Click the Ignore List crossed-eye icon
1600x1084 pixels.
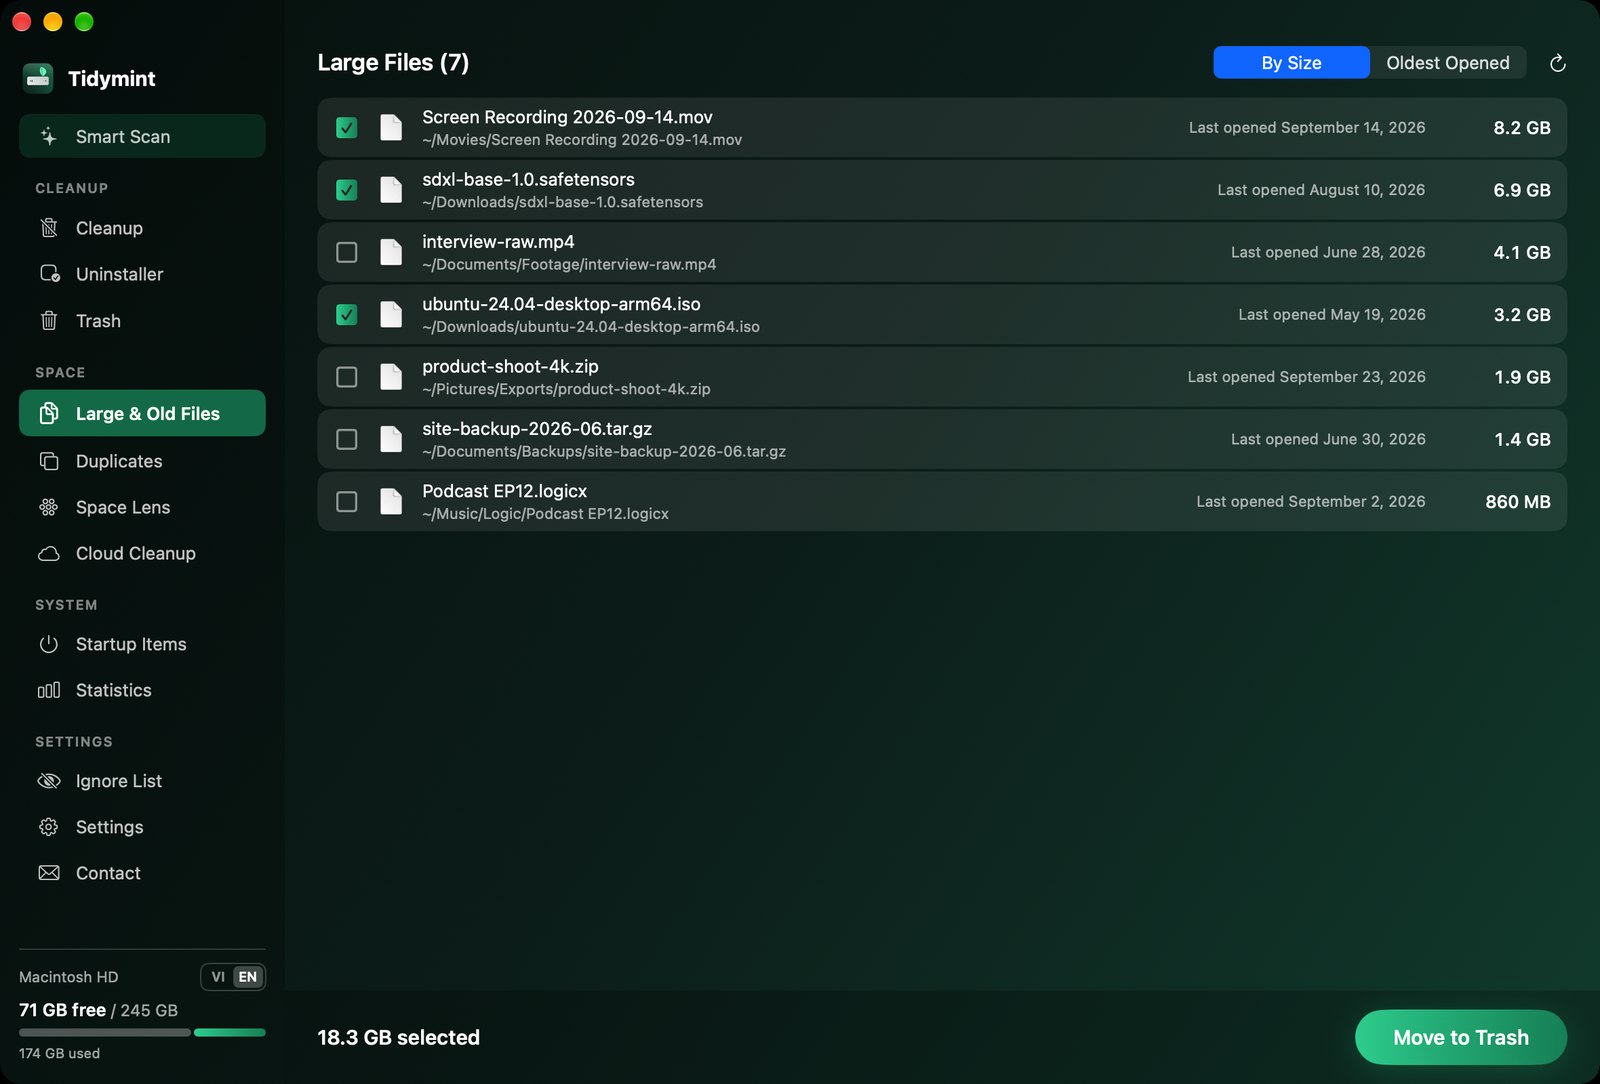tap(48, 781)
